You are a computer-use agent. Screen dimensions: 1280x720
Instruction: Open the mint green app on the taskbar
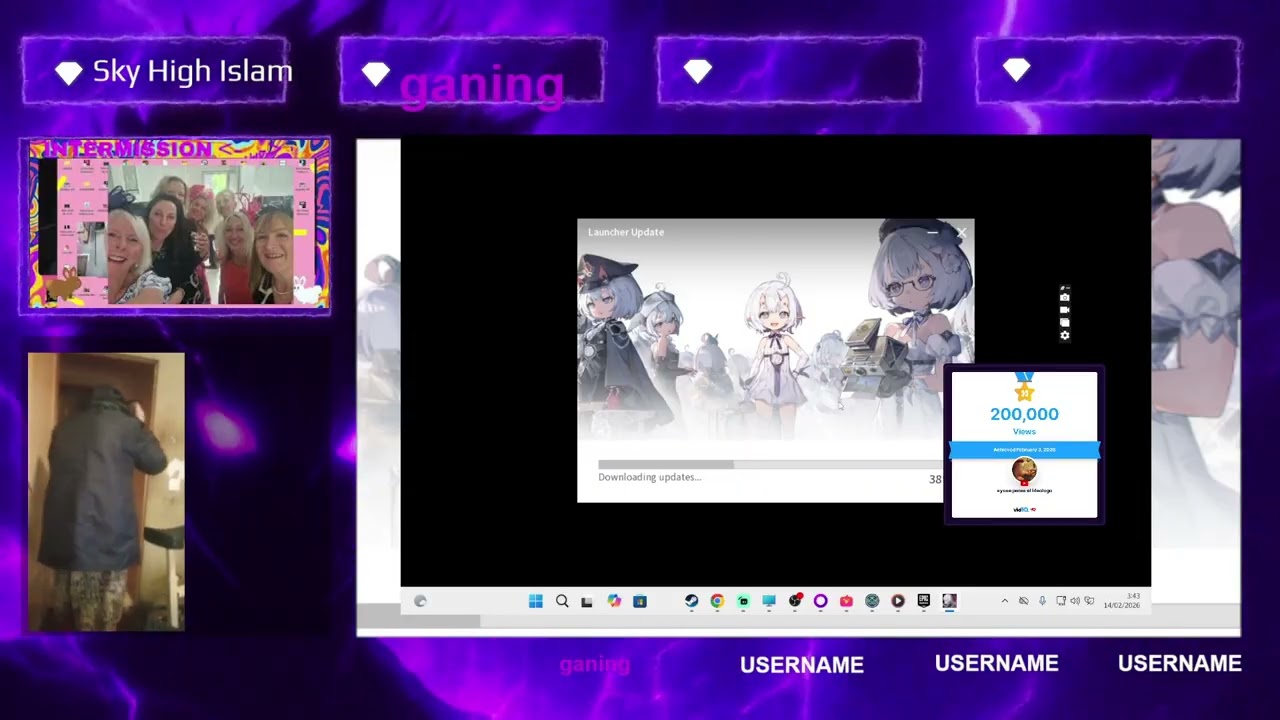tap(743, 601)
